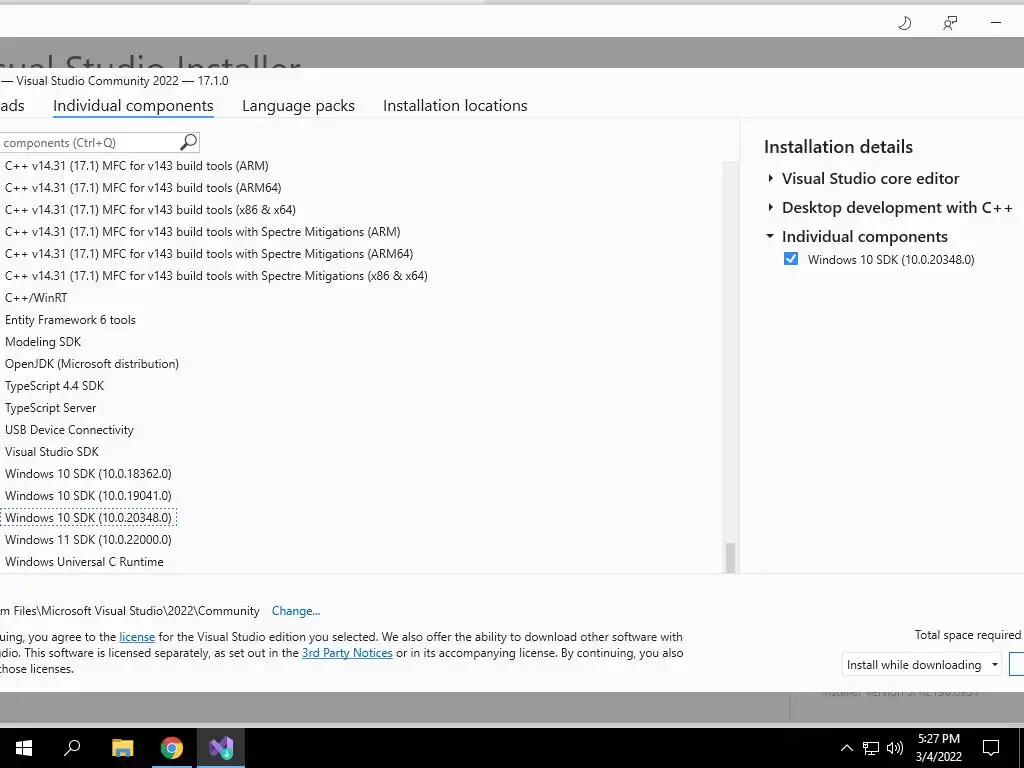
Task: Select Windows 10 SDK (10.0.18362.0)
Action: click(x=88, y=473)
